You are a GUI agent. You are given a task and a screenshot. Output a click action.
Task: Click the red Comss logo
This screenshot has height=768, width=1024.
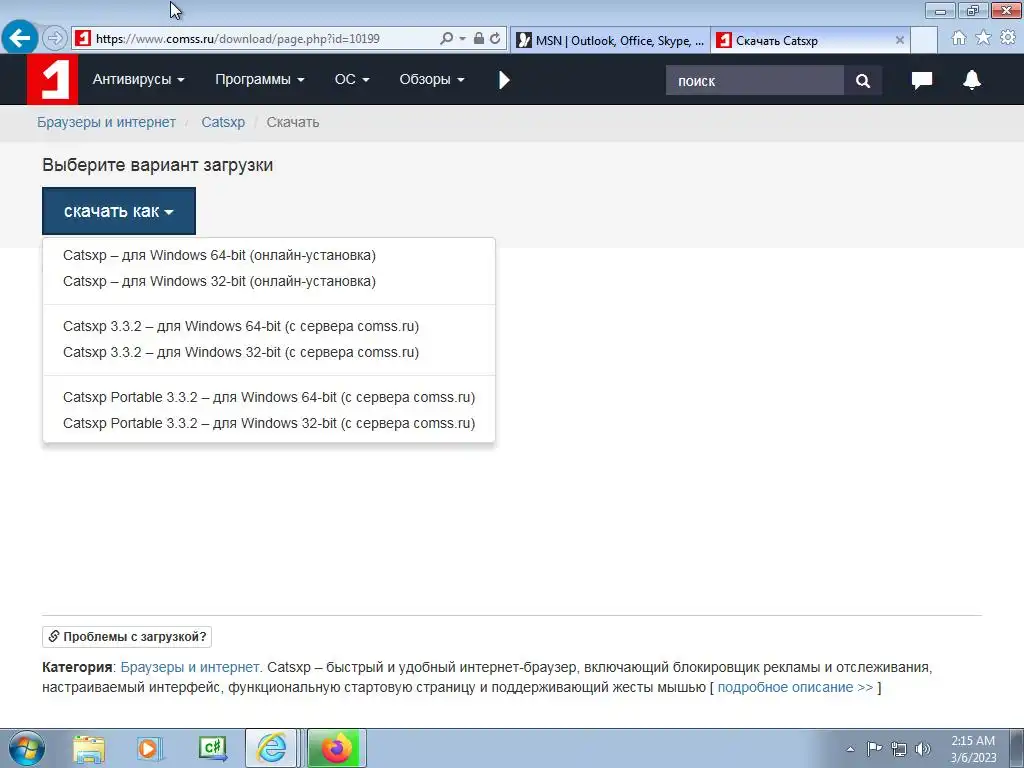52,80
